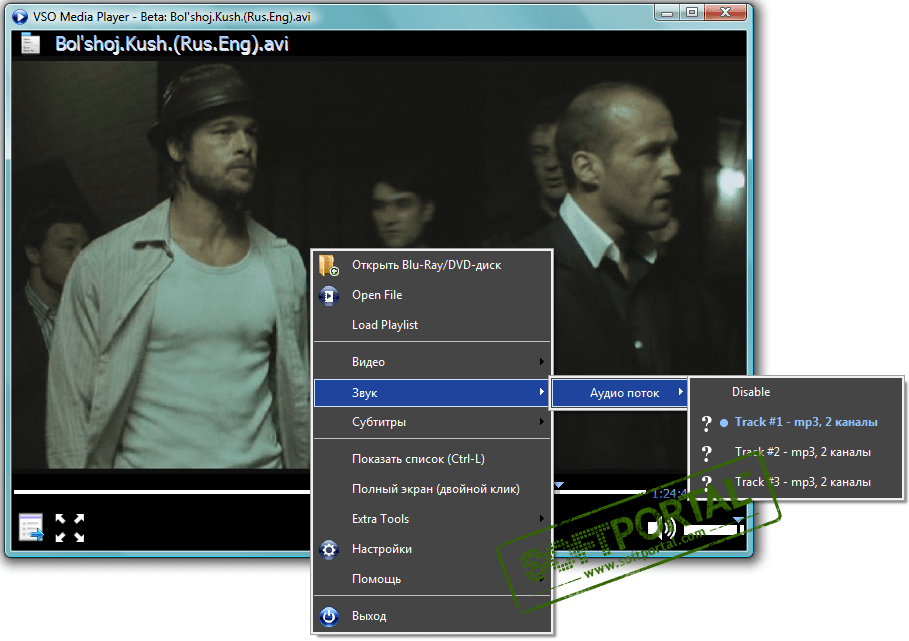Select Track #1 - mp3 audio stream

point(796,423)
